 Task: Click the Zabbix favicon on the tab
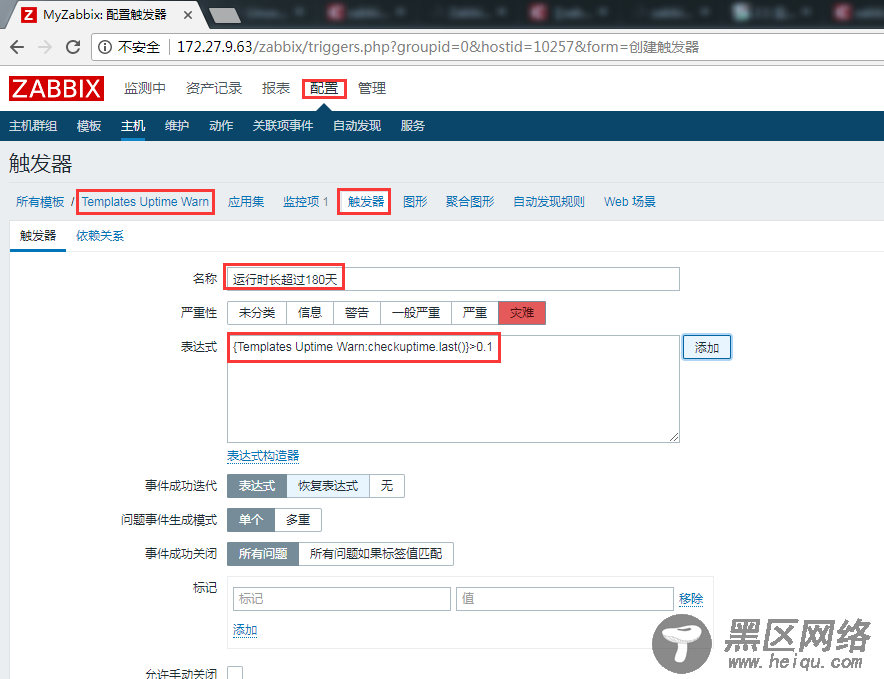[29, 15]
